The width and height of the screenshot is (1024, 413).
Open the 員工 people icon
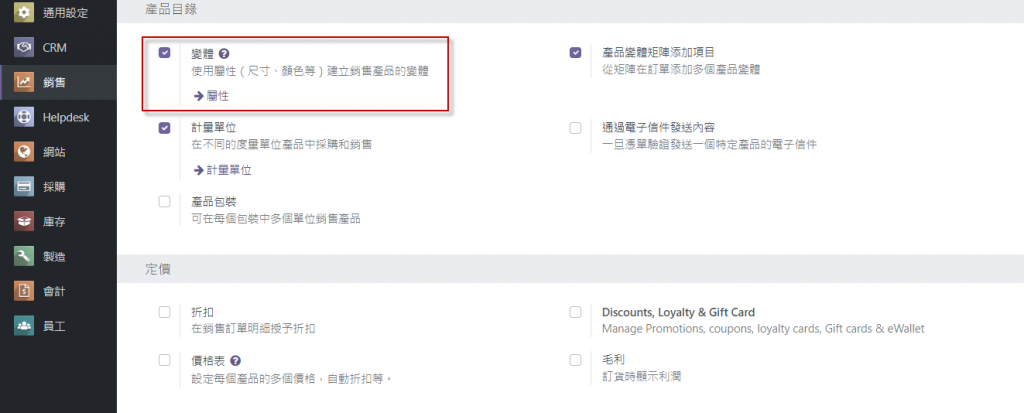coord(24,325)
